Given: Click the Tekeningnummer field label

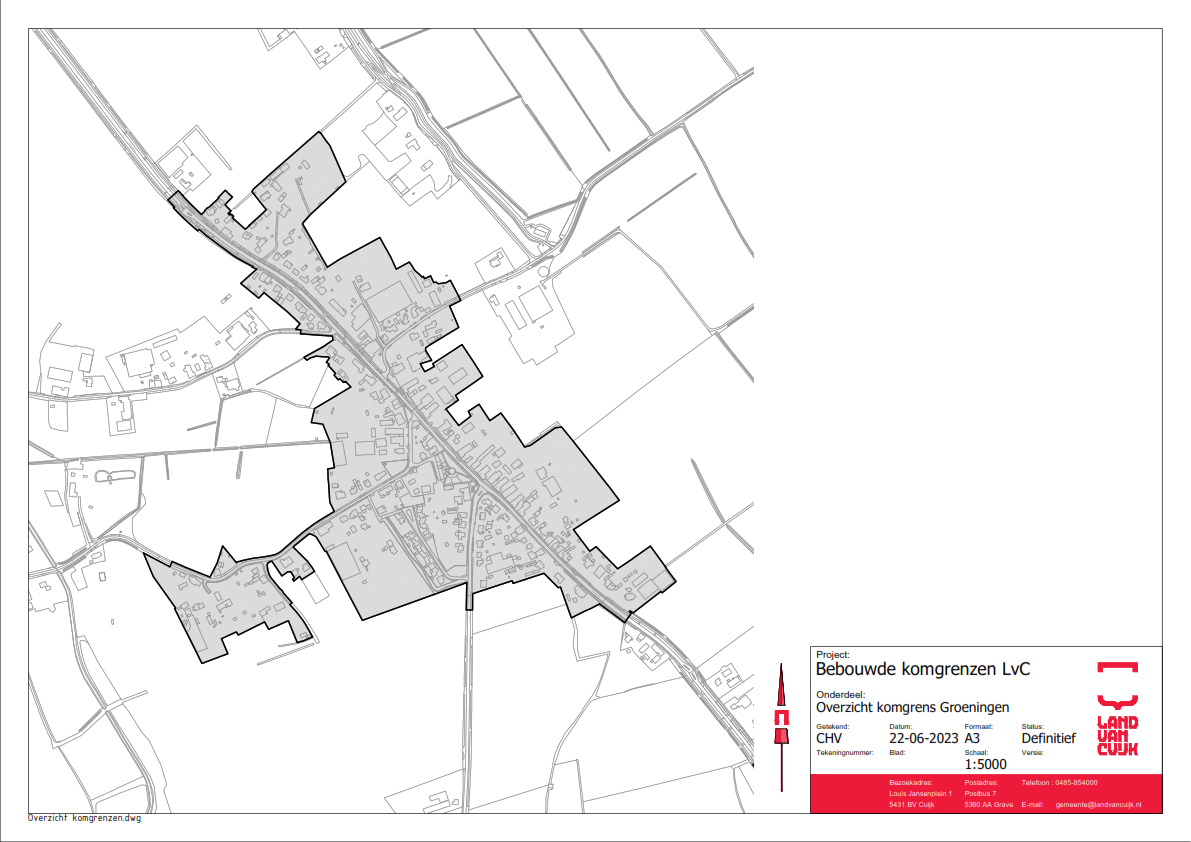Looking at the screenshot, I should (x=845, y=751).
